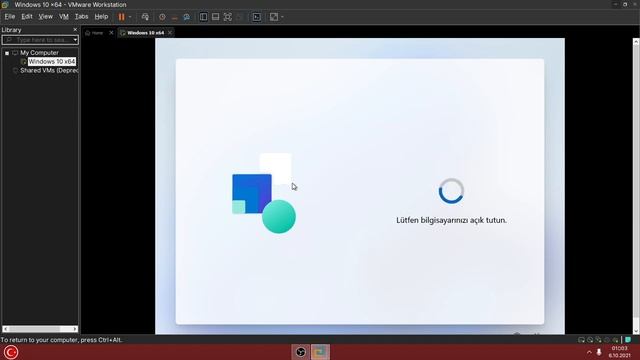This screenshot has height=360, width=640.
Task: Close the Library panel
Action: coord(75,30)
